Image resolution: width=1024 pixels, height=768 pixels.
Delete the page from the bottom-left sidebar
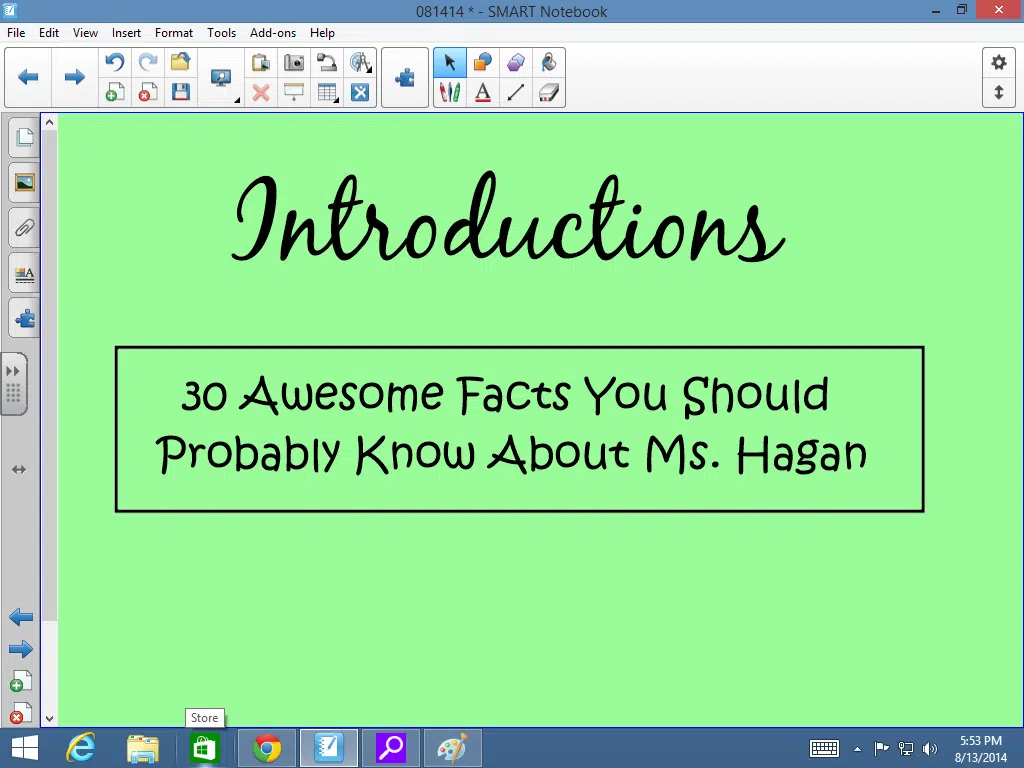click(x=21, y=713)
